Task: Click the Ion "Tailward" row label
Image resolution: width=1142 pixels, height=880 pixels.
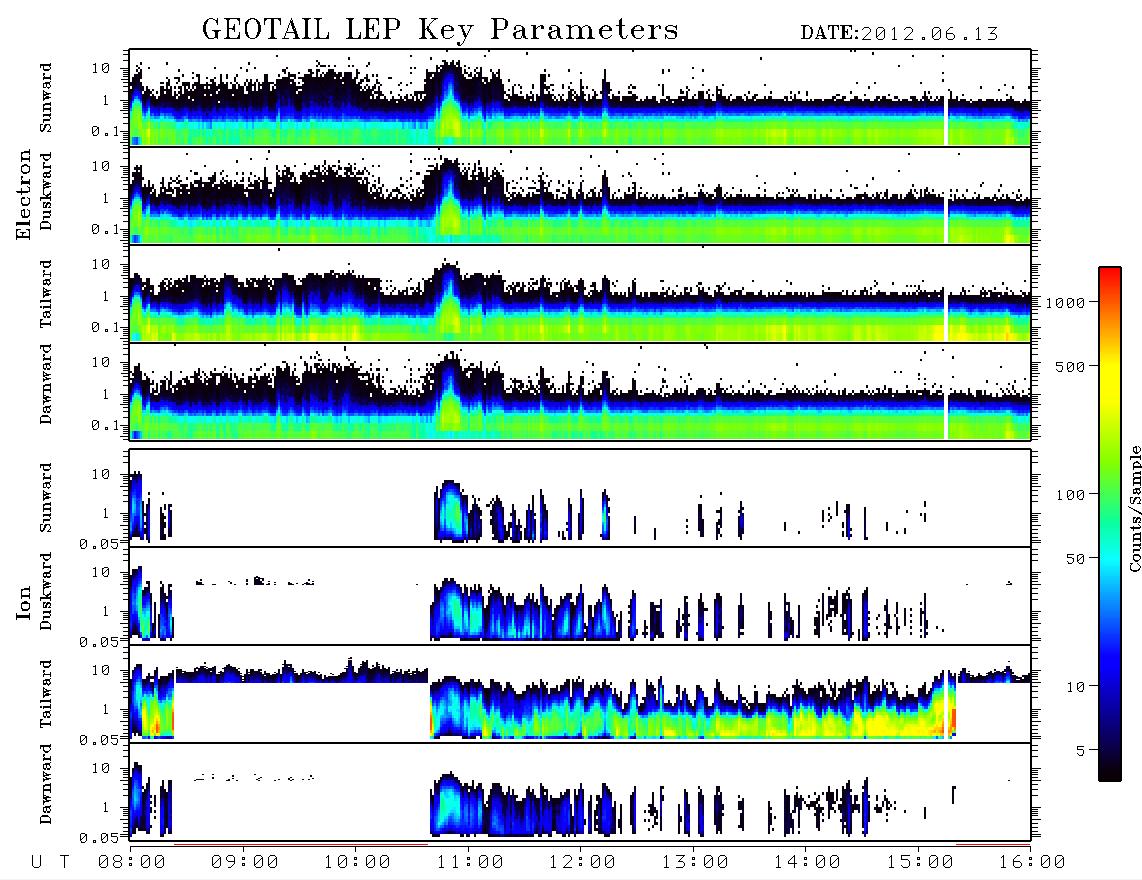Action: click(x=46, y=694)
